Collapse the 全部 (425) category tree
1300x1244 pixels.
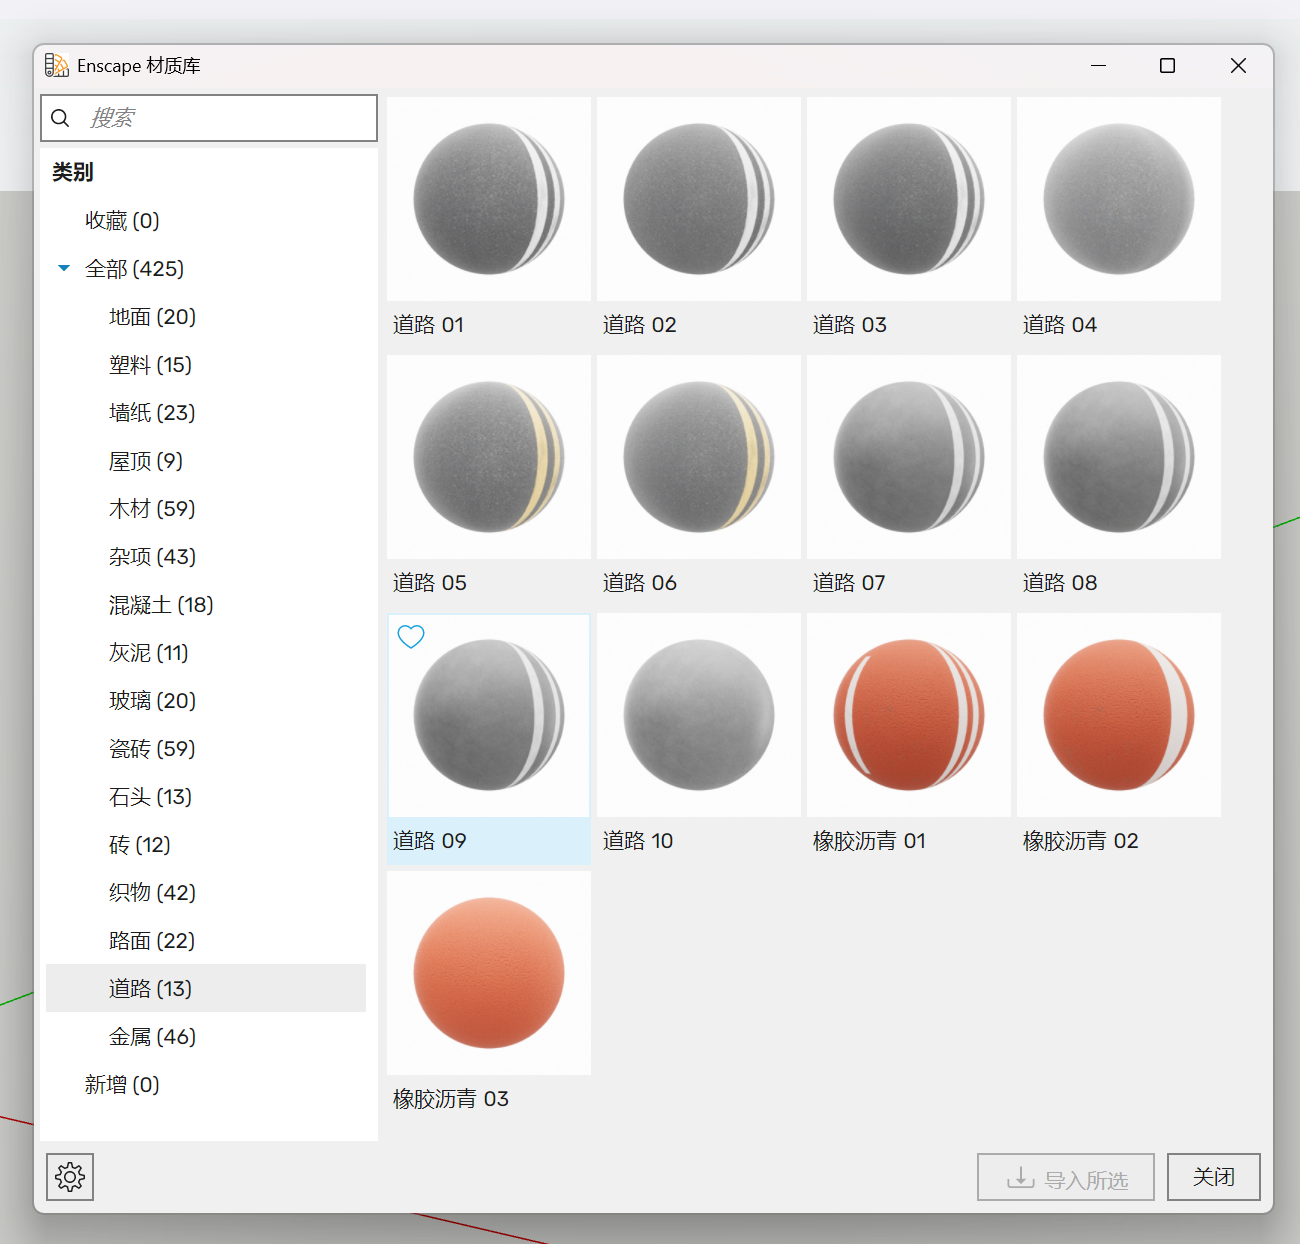(64, 268)
